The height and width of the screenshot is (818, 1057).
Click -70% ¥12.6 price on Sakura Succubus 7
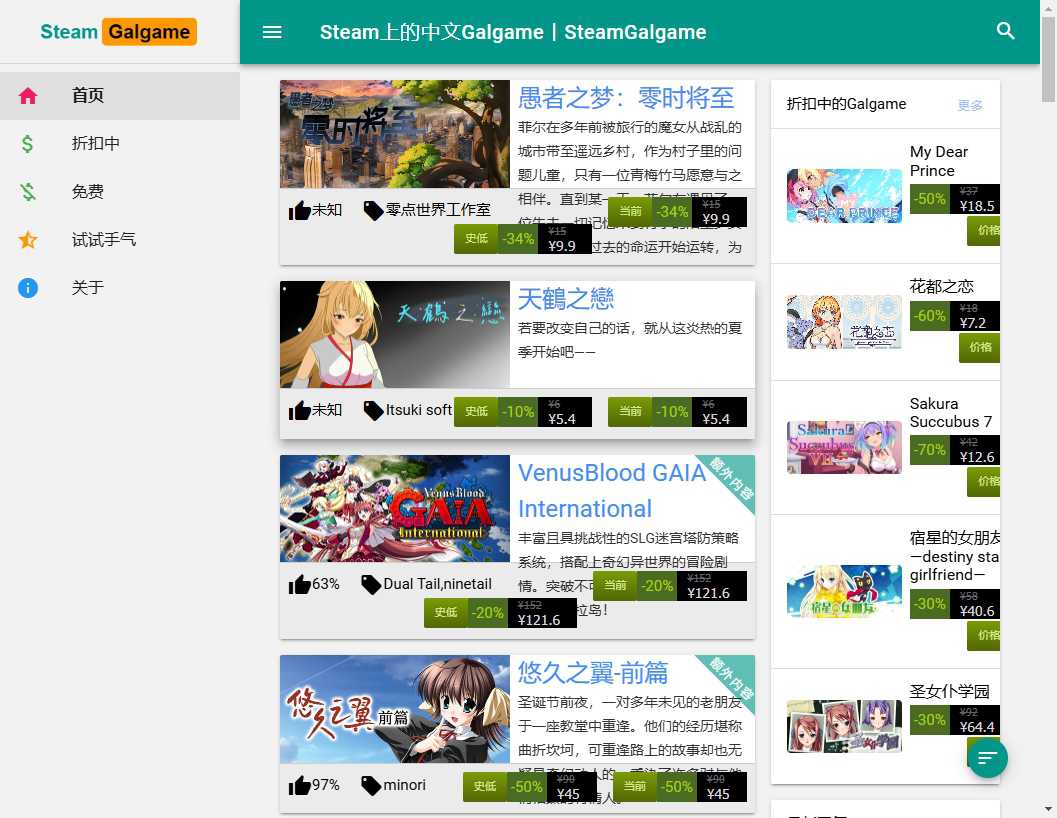click(x=955, y=450)
